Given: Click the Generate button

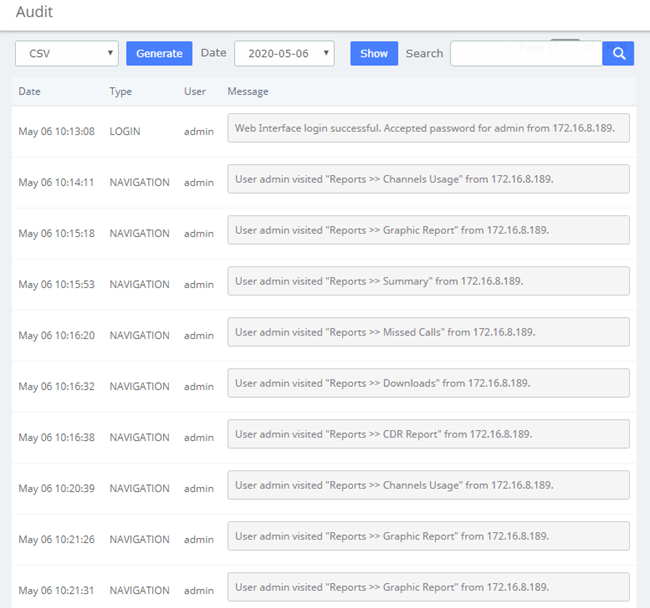Looking at the screenshot, I should click(x=159, y=53).
